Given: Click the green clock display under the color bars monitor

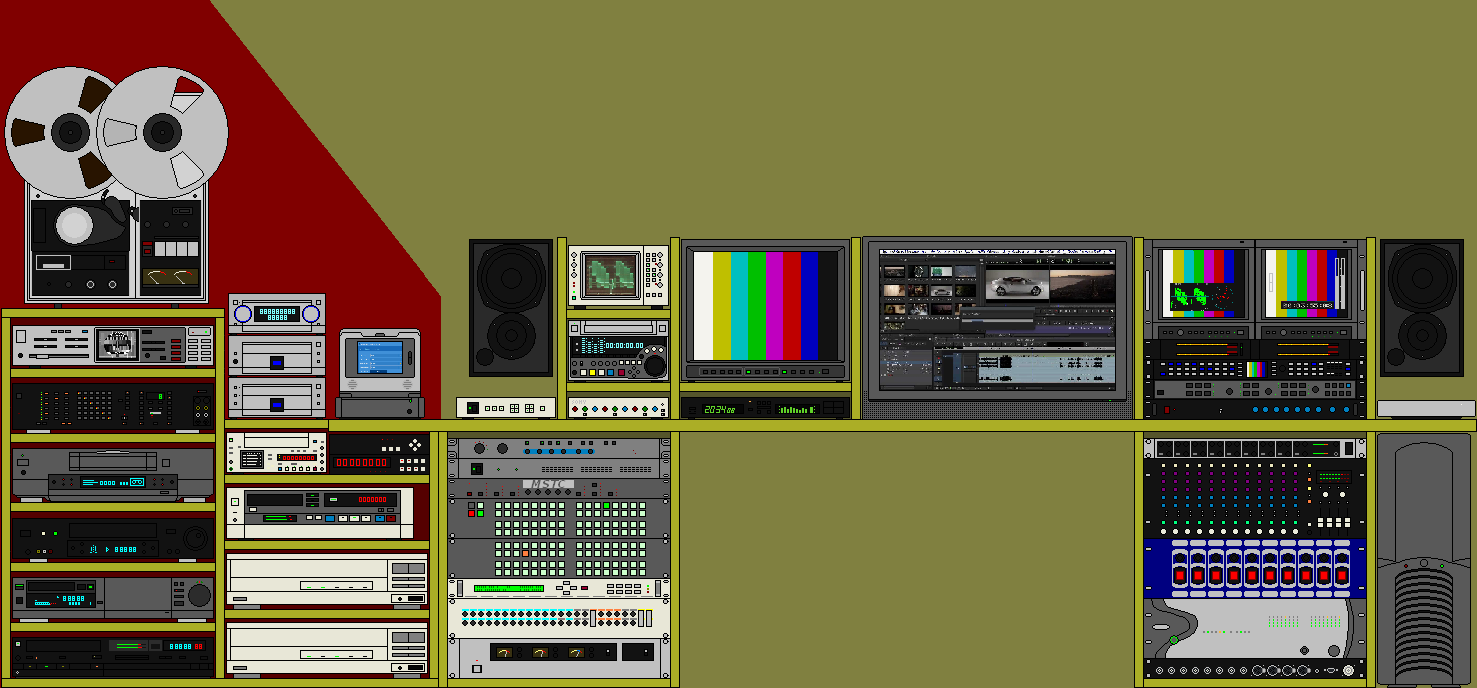Looking at the screenshot, I should point(720,409).
